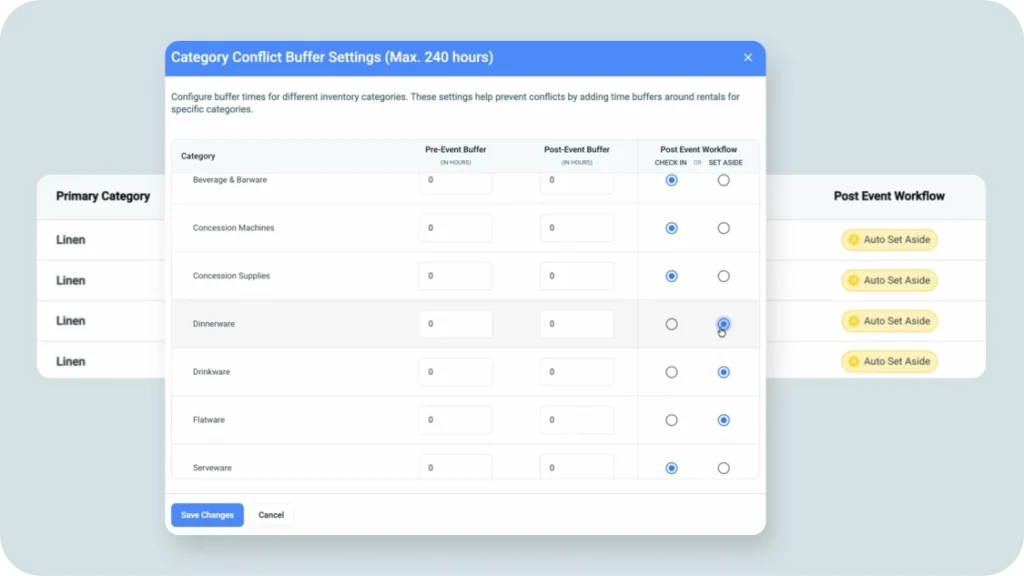Click Pre-Event Buffer field for Concession Machines
The image size is (1024, 576).
455,228
